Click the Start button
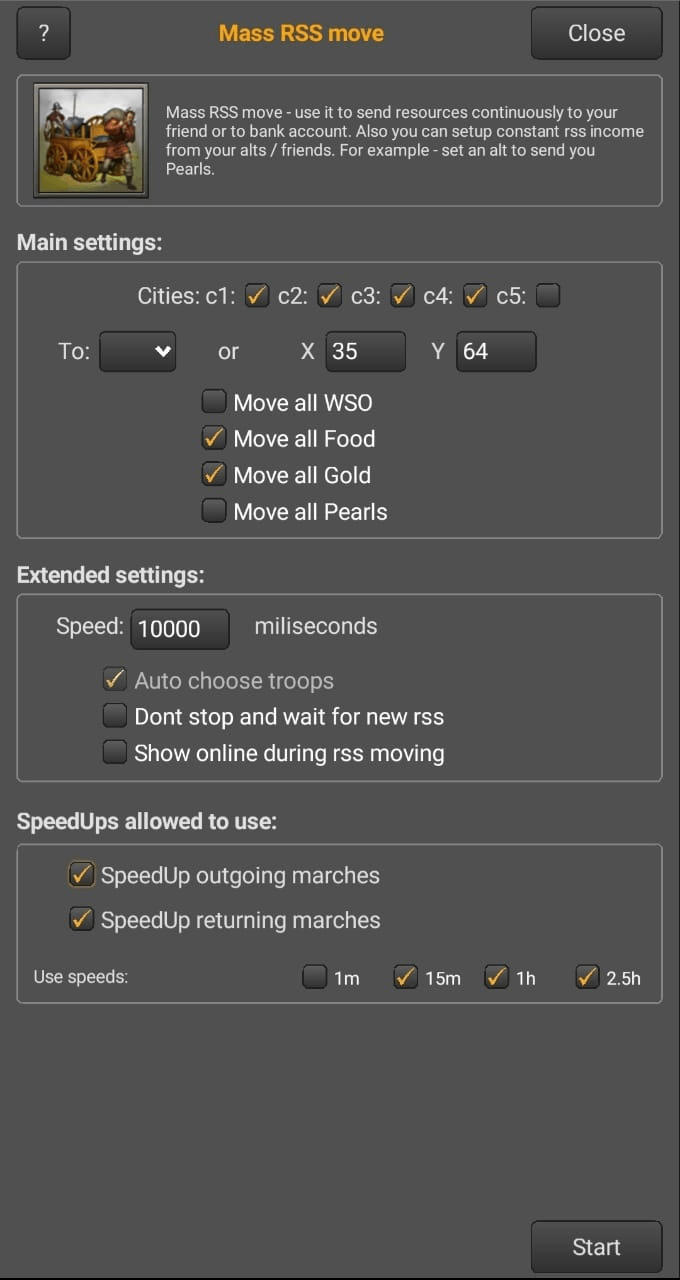This screenshot has height=1280, width=680. (x=596, y=1247)
